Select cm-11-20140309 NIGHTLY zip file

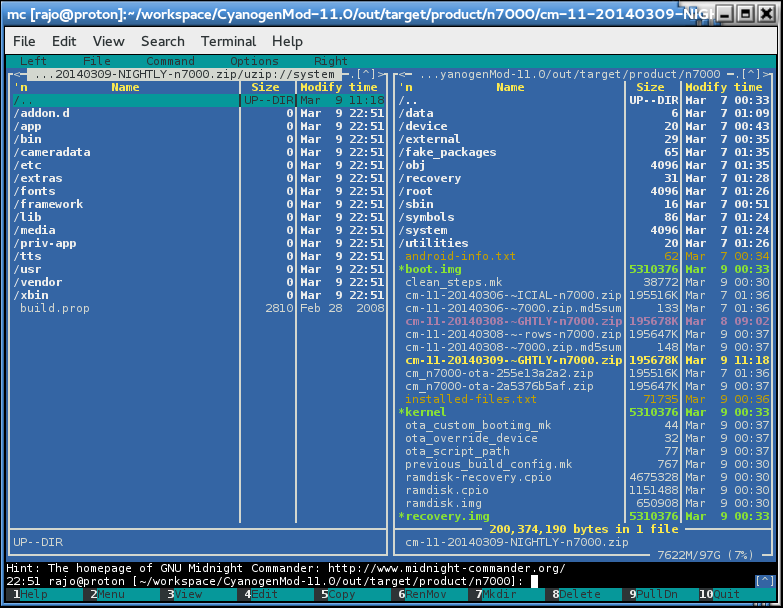[x=584, y=360]
